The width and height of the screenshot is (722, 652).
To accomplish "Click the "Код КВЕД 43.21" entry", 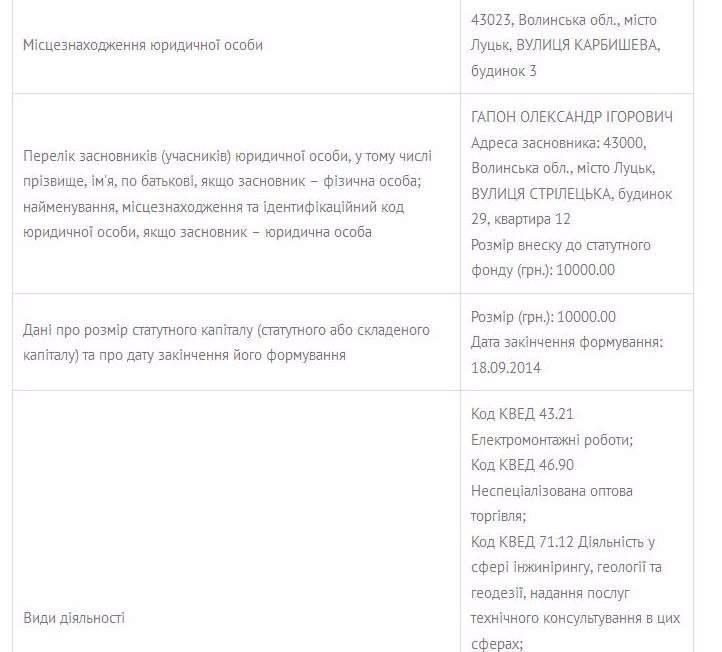I will (x=522, y=414).
